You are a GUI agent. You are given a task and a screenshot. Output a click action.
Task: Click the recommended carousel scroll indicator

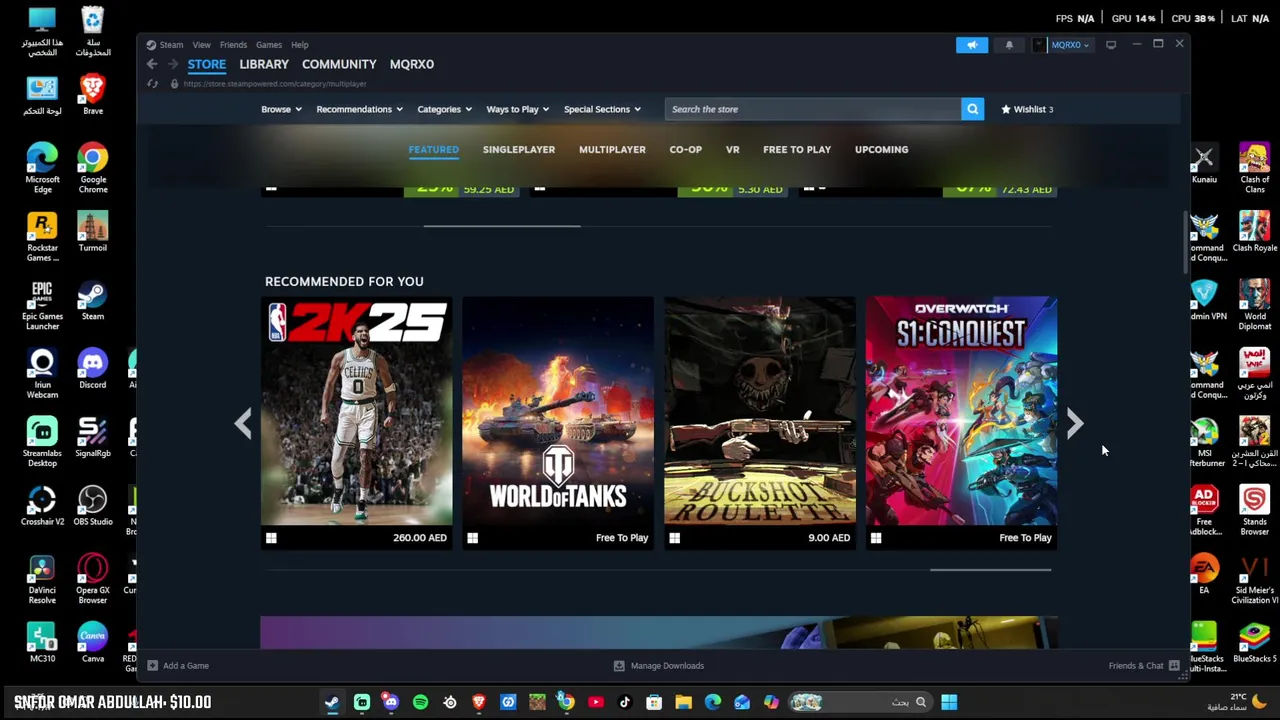click(990, 570)
